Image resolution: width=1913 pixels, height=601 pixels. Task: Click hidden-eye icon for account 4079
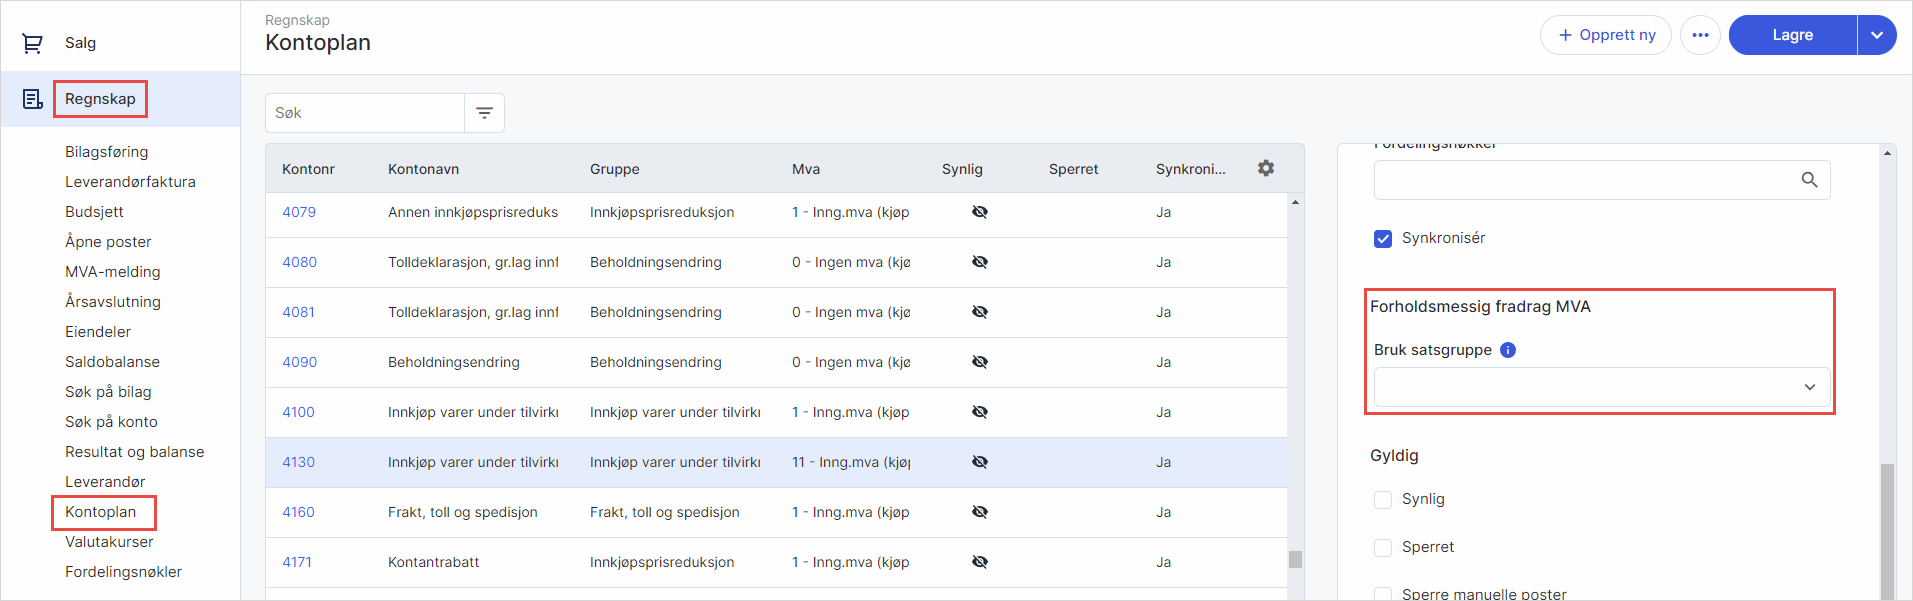point(979,212)
